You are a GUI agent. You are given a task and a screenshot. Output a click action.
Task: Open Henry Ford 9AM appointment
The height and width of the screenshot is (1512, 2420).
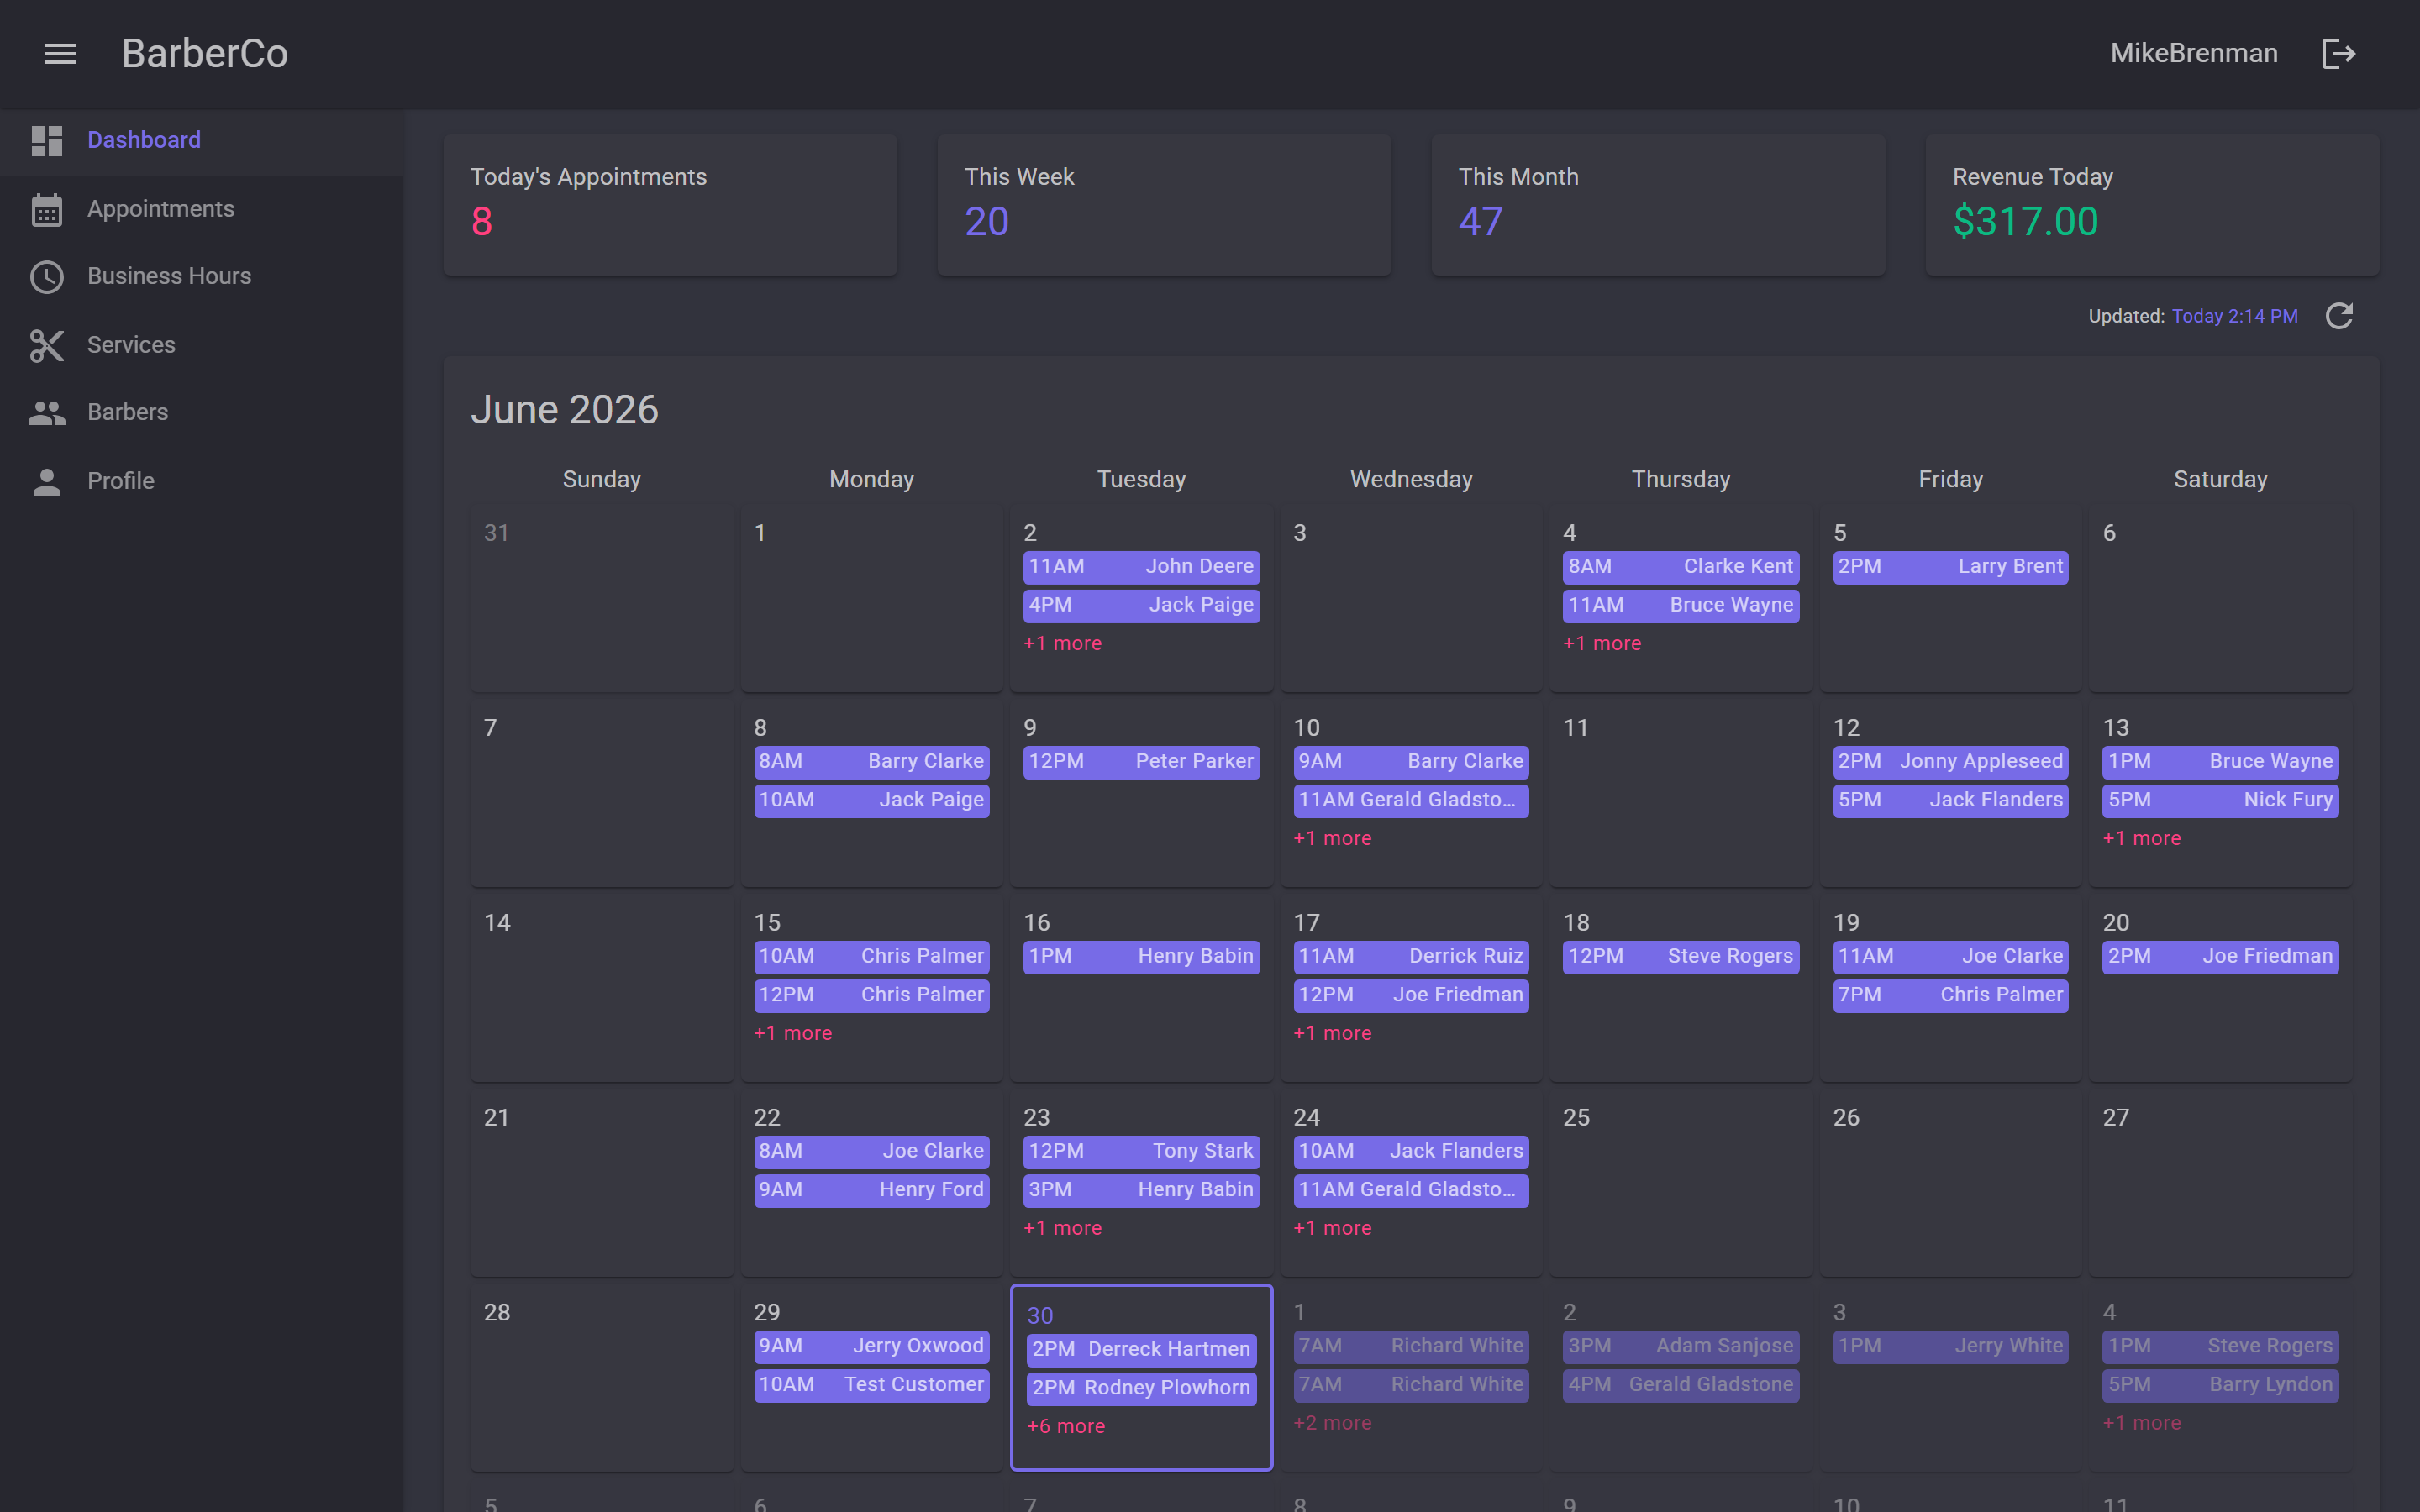[871, 1190]
